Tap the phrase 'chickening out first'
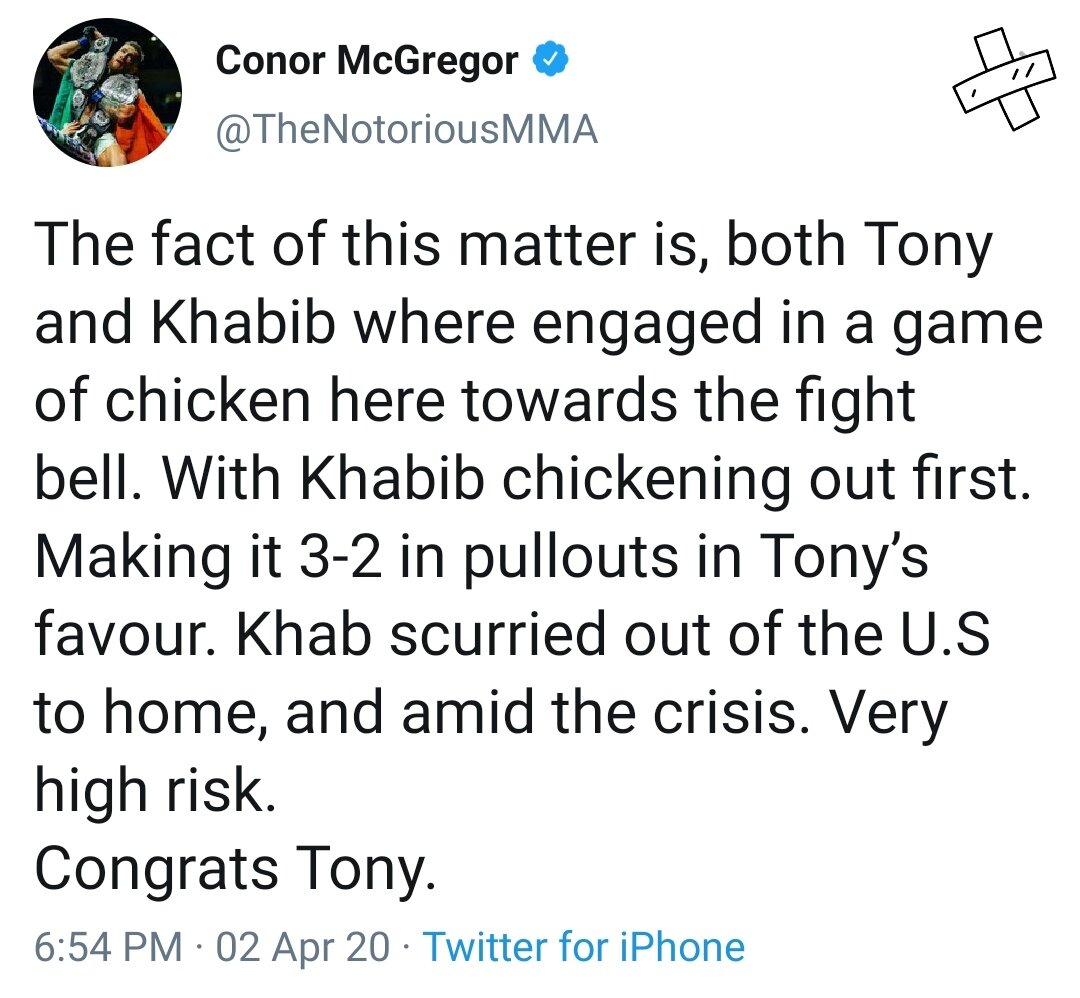The width and height of the screenshot is (1080, 998). click(x=764, y=480)
